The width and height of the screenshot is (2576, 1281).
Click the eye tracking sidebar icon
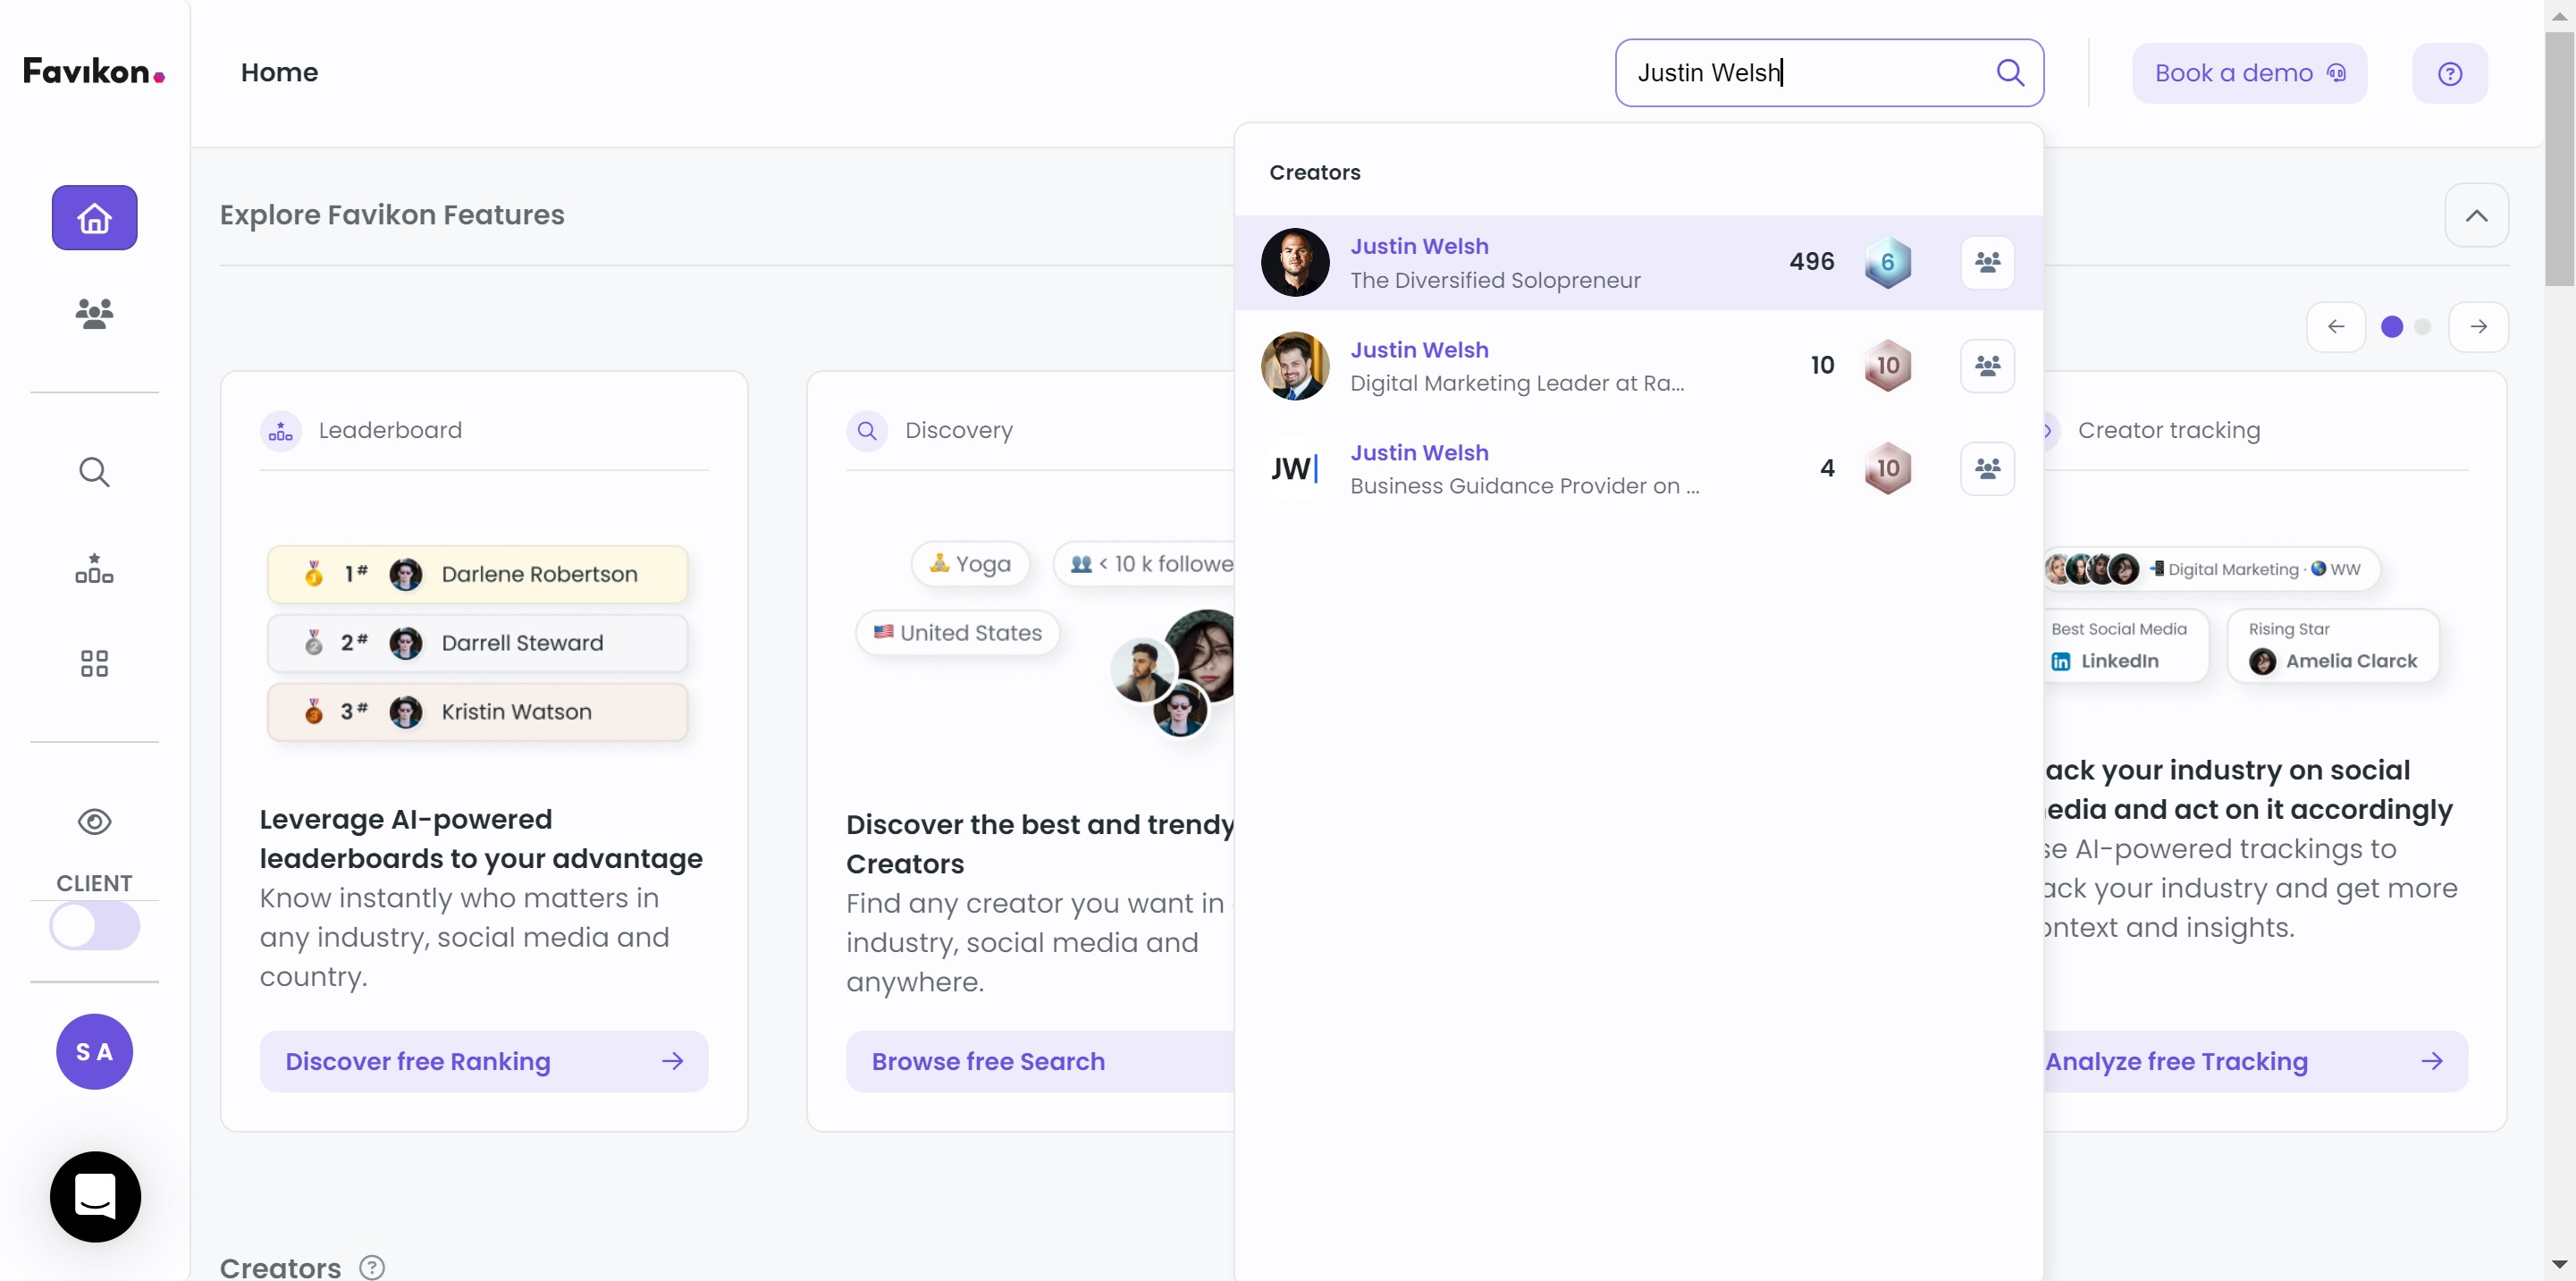[x=94, y=821]
